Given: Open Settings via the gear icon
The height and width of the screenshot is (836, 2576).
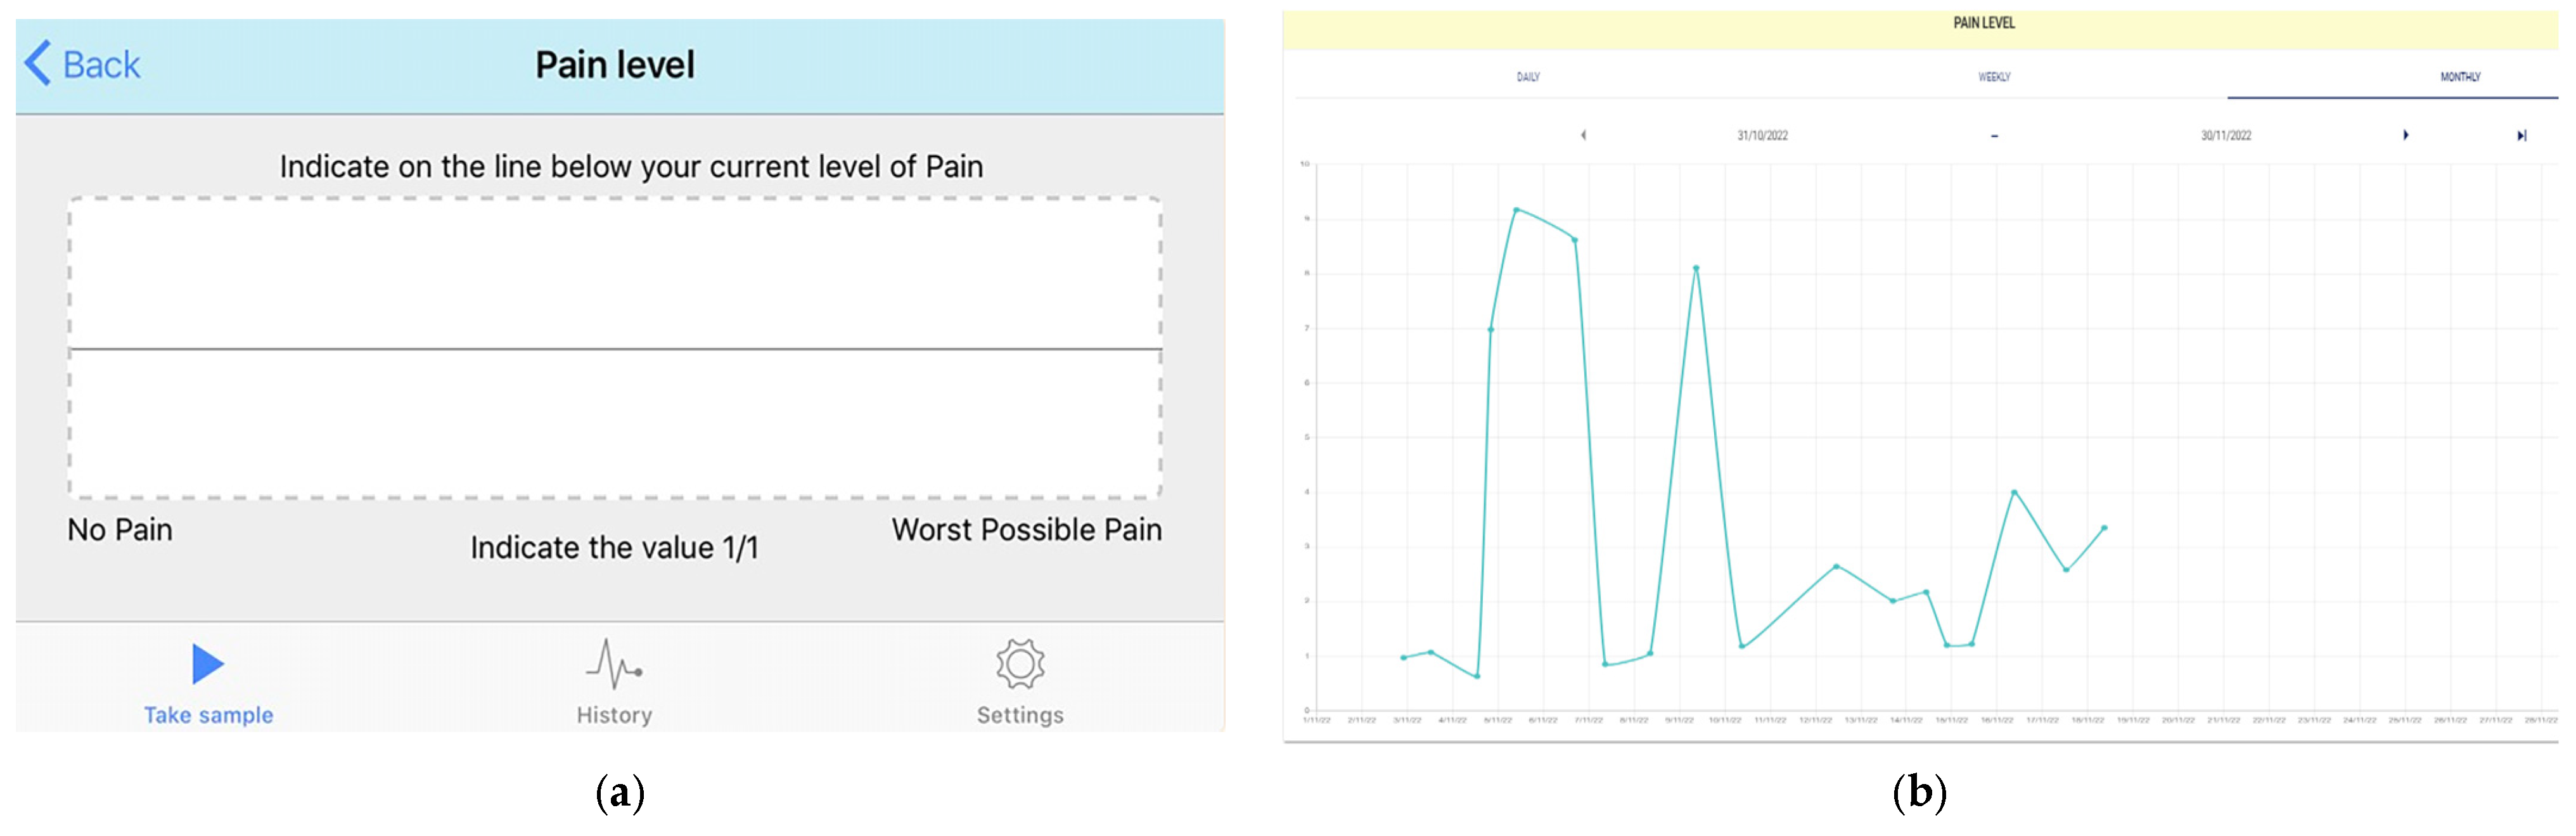Looking at the screenshot, I should pyautogui.click(x=1019, y=664).
